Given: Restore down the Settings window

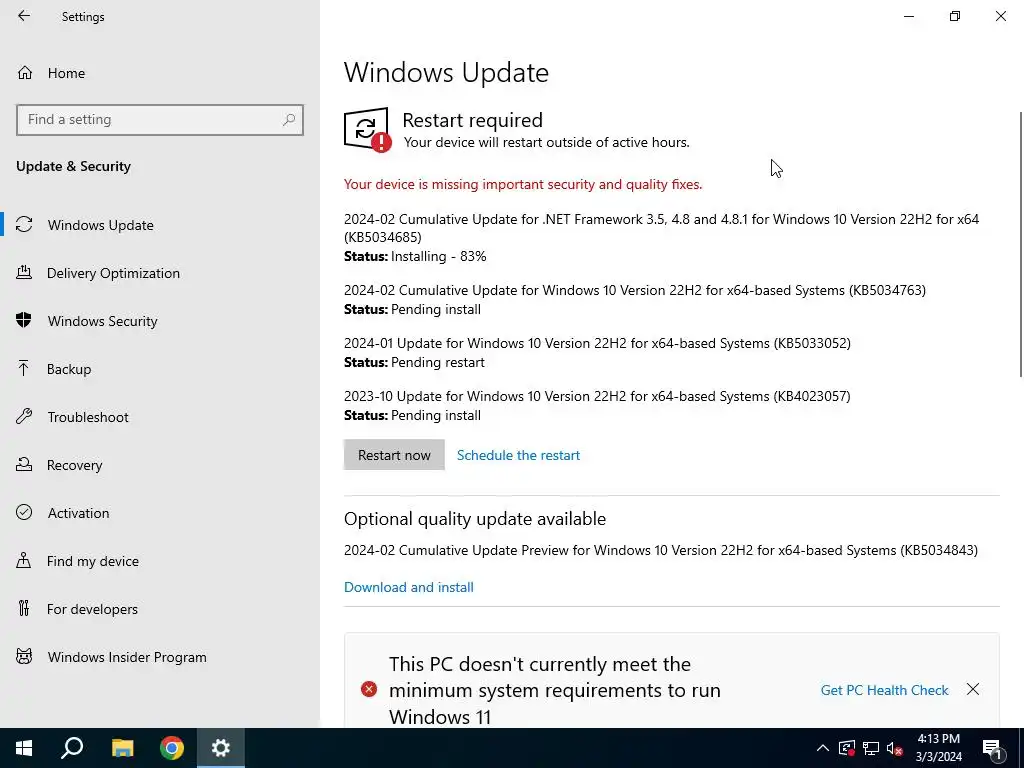Looking at the screenshot, I should pyautogui.click(x=955, y=16).
